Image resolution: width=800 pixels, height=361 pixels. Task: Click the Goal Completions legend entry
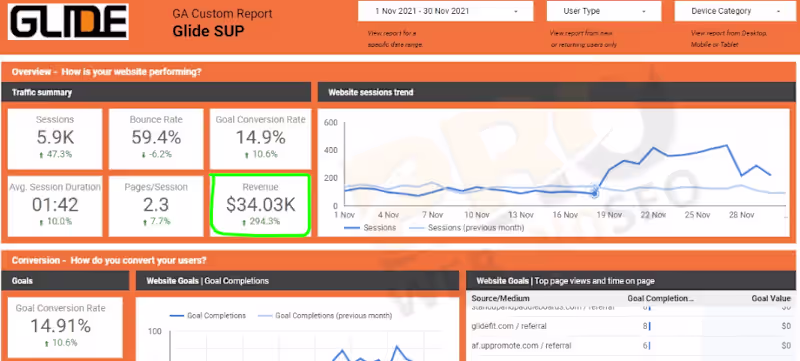tap(207, 316)
